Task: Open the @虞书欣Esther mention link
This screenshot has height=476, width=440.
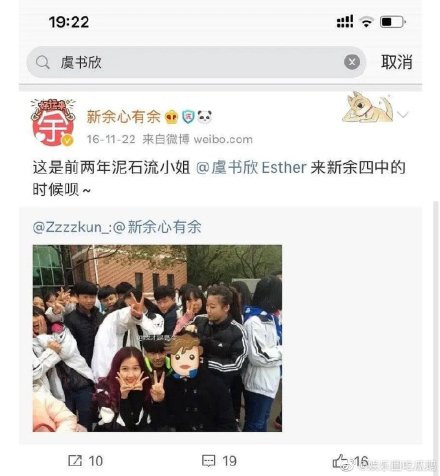Action: pos(251,168)
